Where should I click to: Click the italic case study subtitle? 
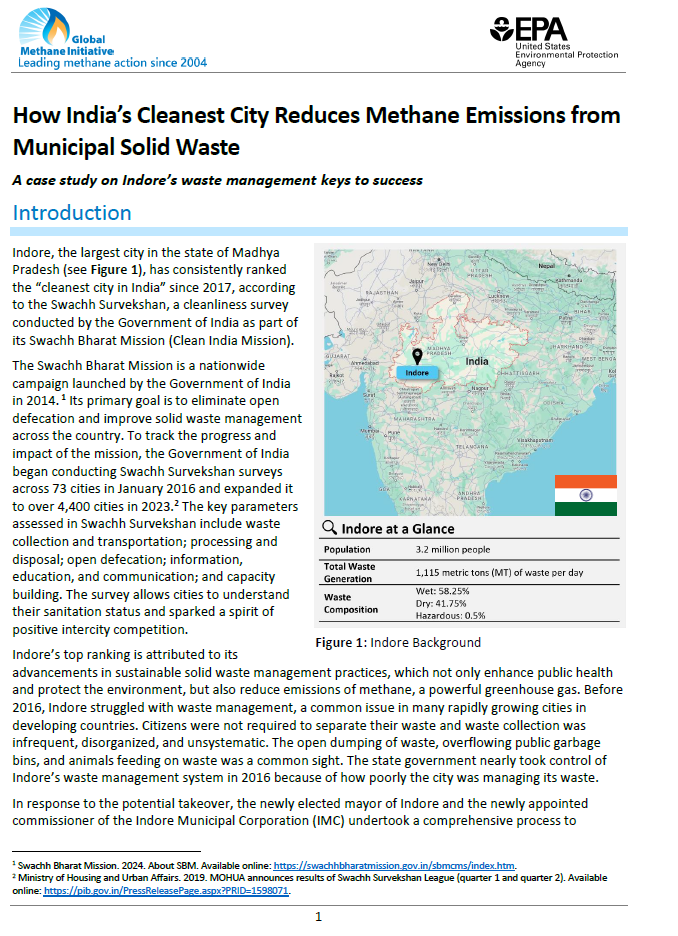(217, 180)
